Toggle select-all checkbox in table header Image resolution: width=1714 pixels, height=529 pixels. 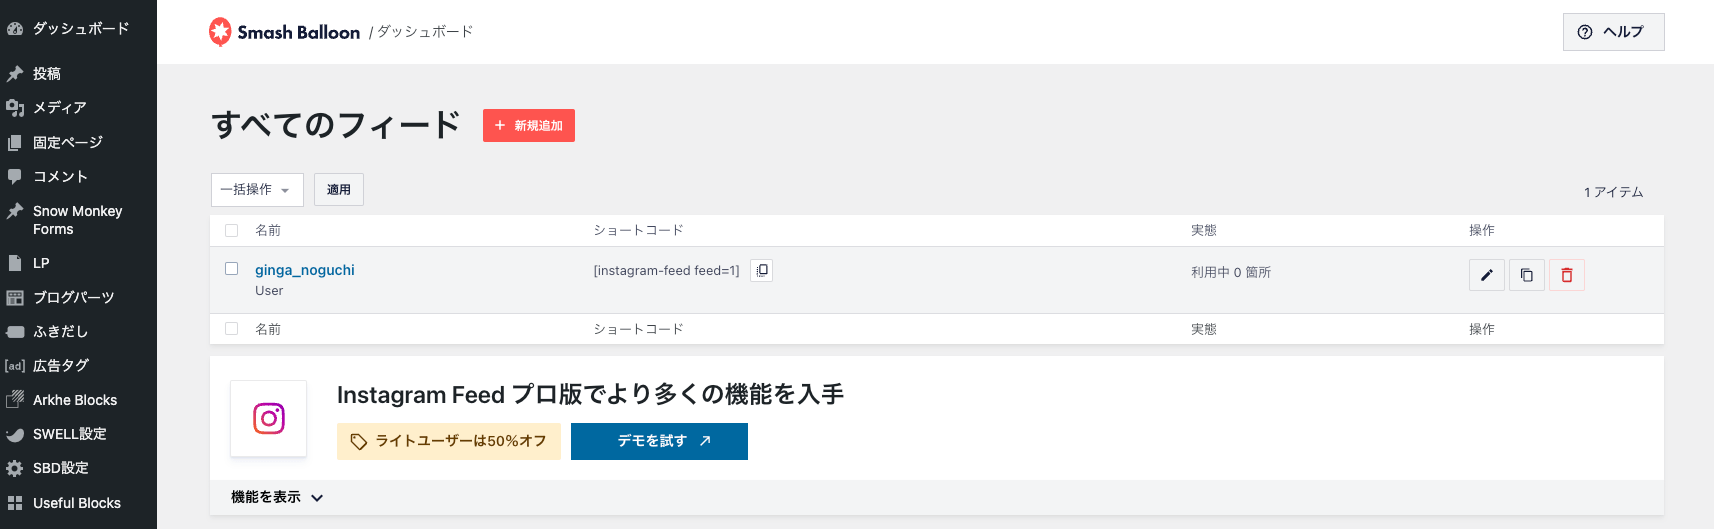(x=232, y=230)
